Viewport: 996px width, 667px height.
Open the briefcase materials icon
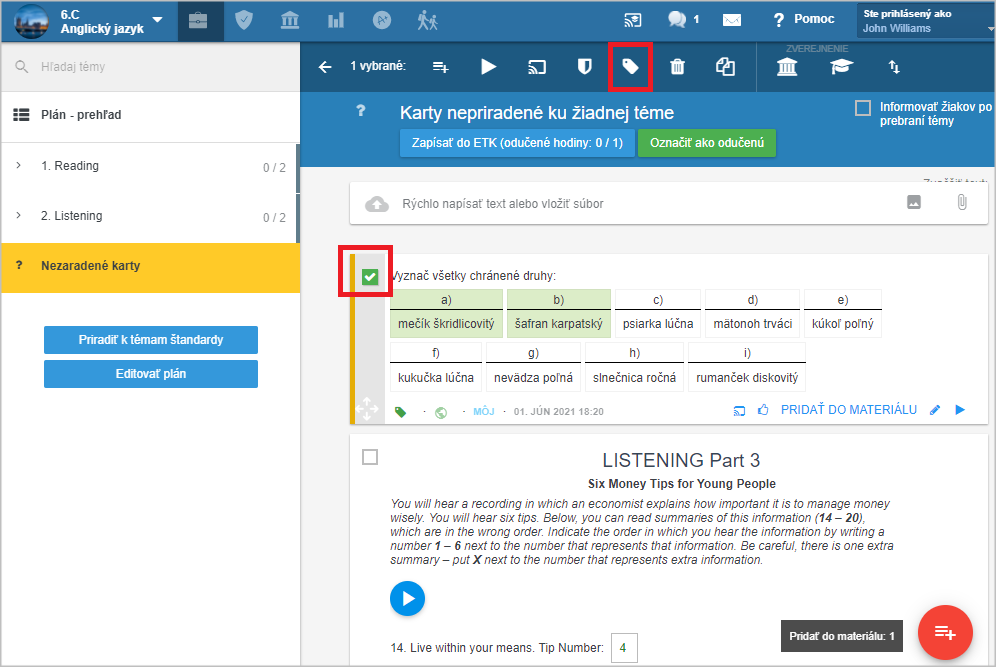tap(198, 21)
